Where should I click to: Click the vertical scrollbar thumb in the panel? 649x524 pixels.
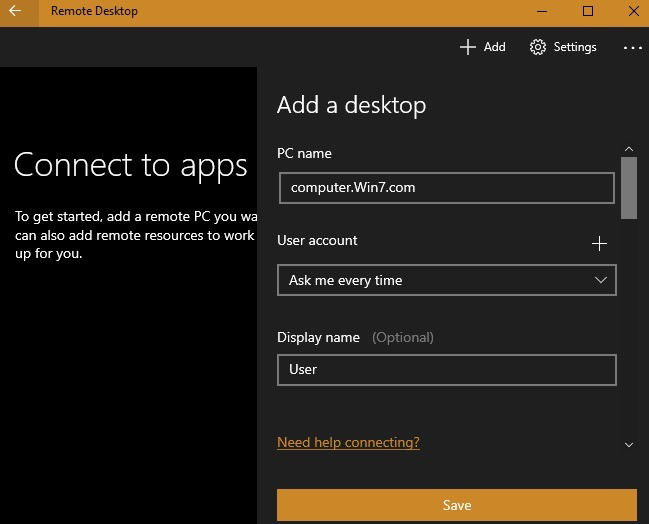629,187
